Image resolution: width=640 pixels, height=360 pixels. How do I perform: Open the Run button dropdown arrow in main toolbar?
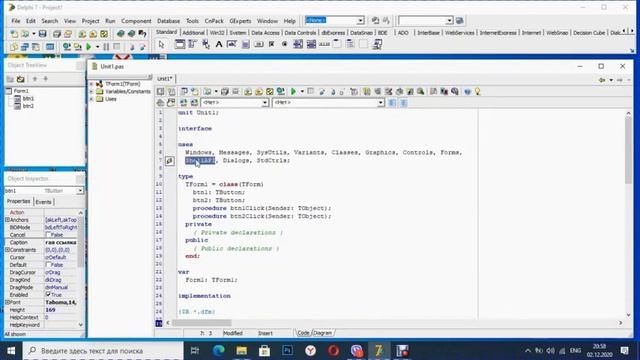click(97, 47)
